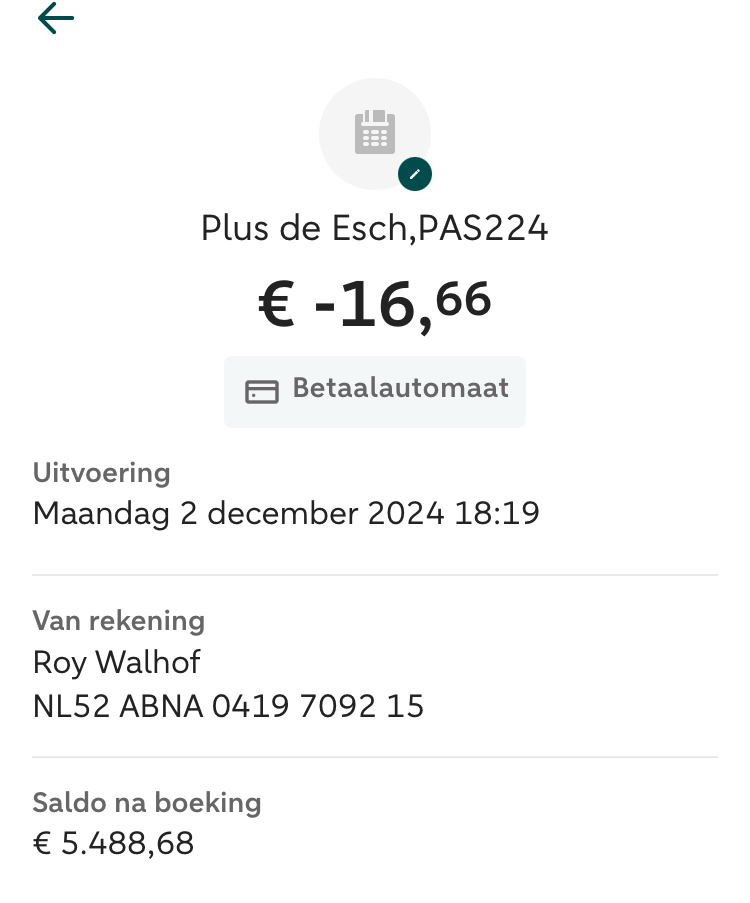Click the divider line below the execution date
The height and width of the screenshot is (903, 750).
pos(375,575)
